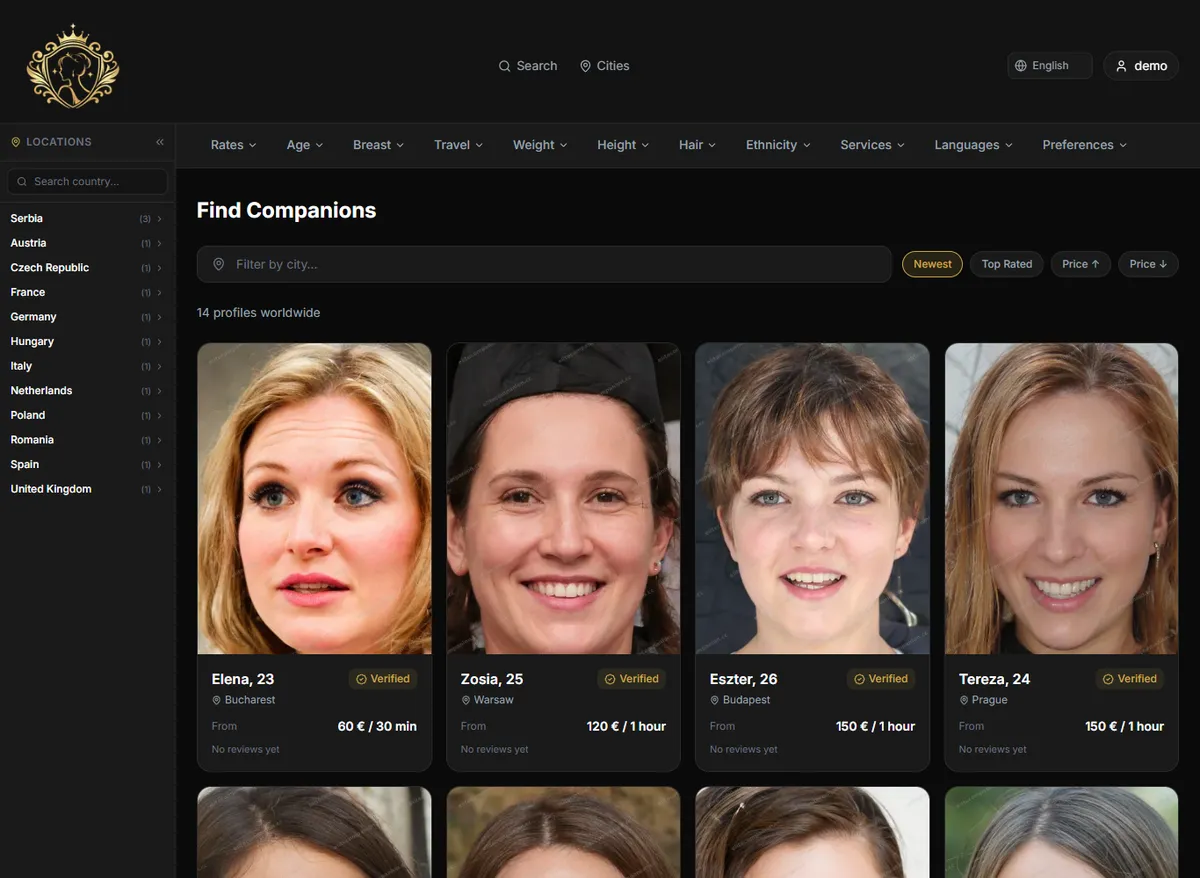This screenshot has width=1200, height=878.
Task: Click the Filter by city field
Action: tap(544, 264)
